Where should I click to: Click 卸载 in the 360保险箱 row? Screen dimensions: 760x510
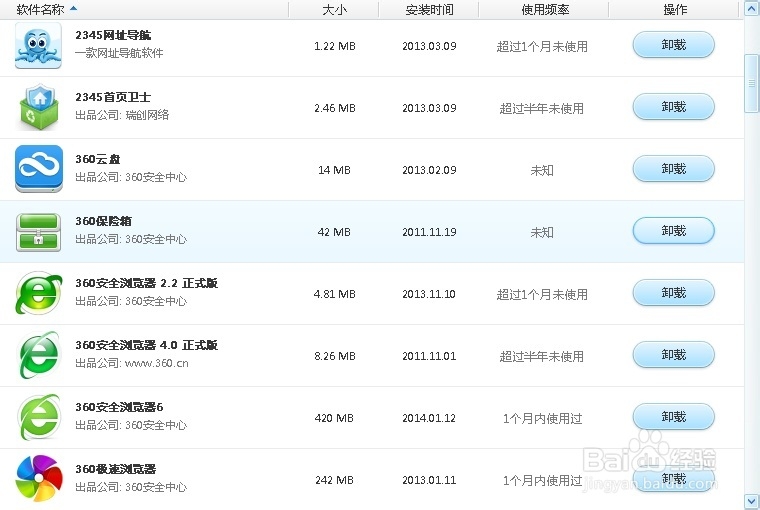(x=673, y=231)
